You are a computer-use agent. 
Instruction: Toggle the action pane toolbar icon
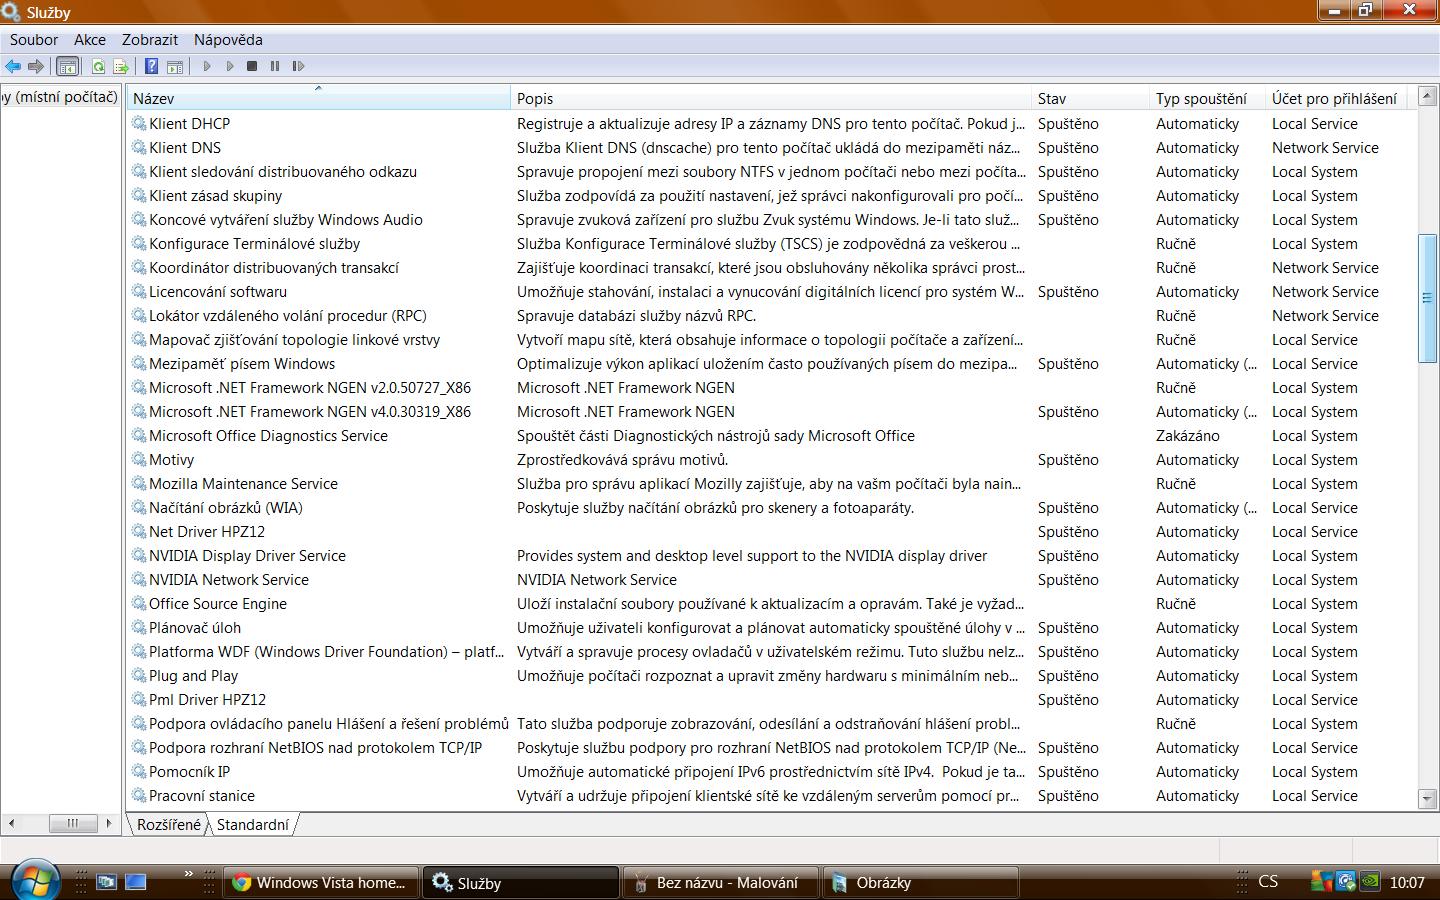tap(175, 66)
